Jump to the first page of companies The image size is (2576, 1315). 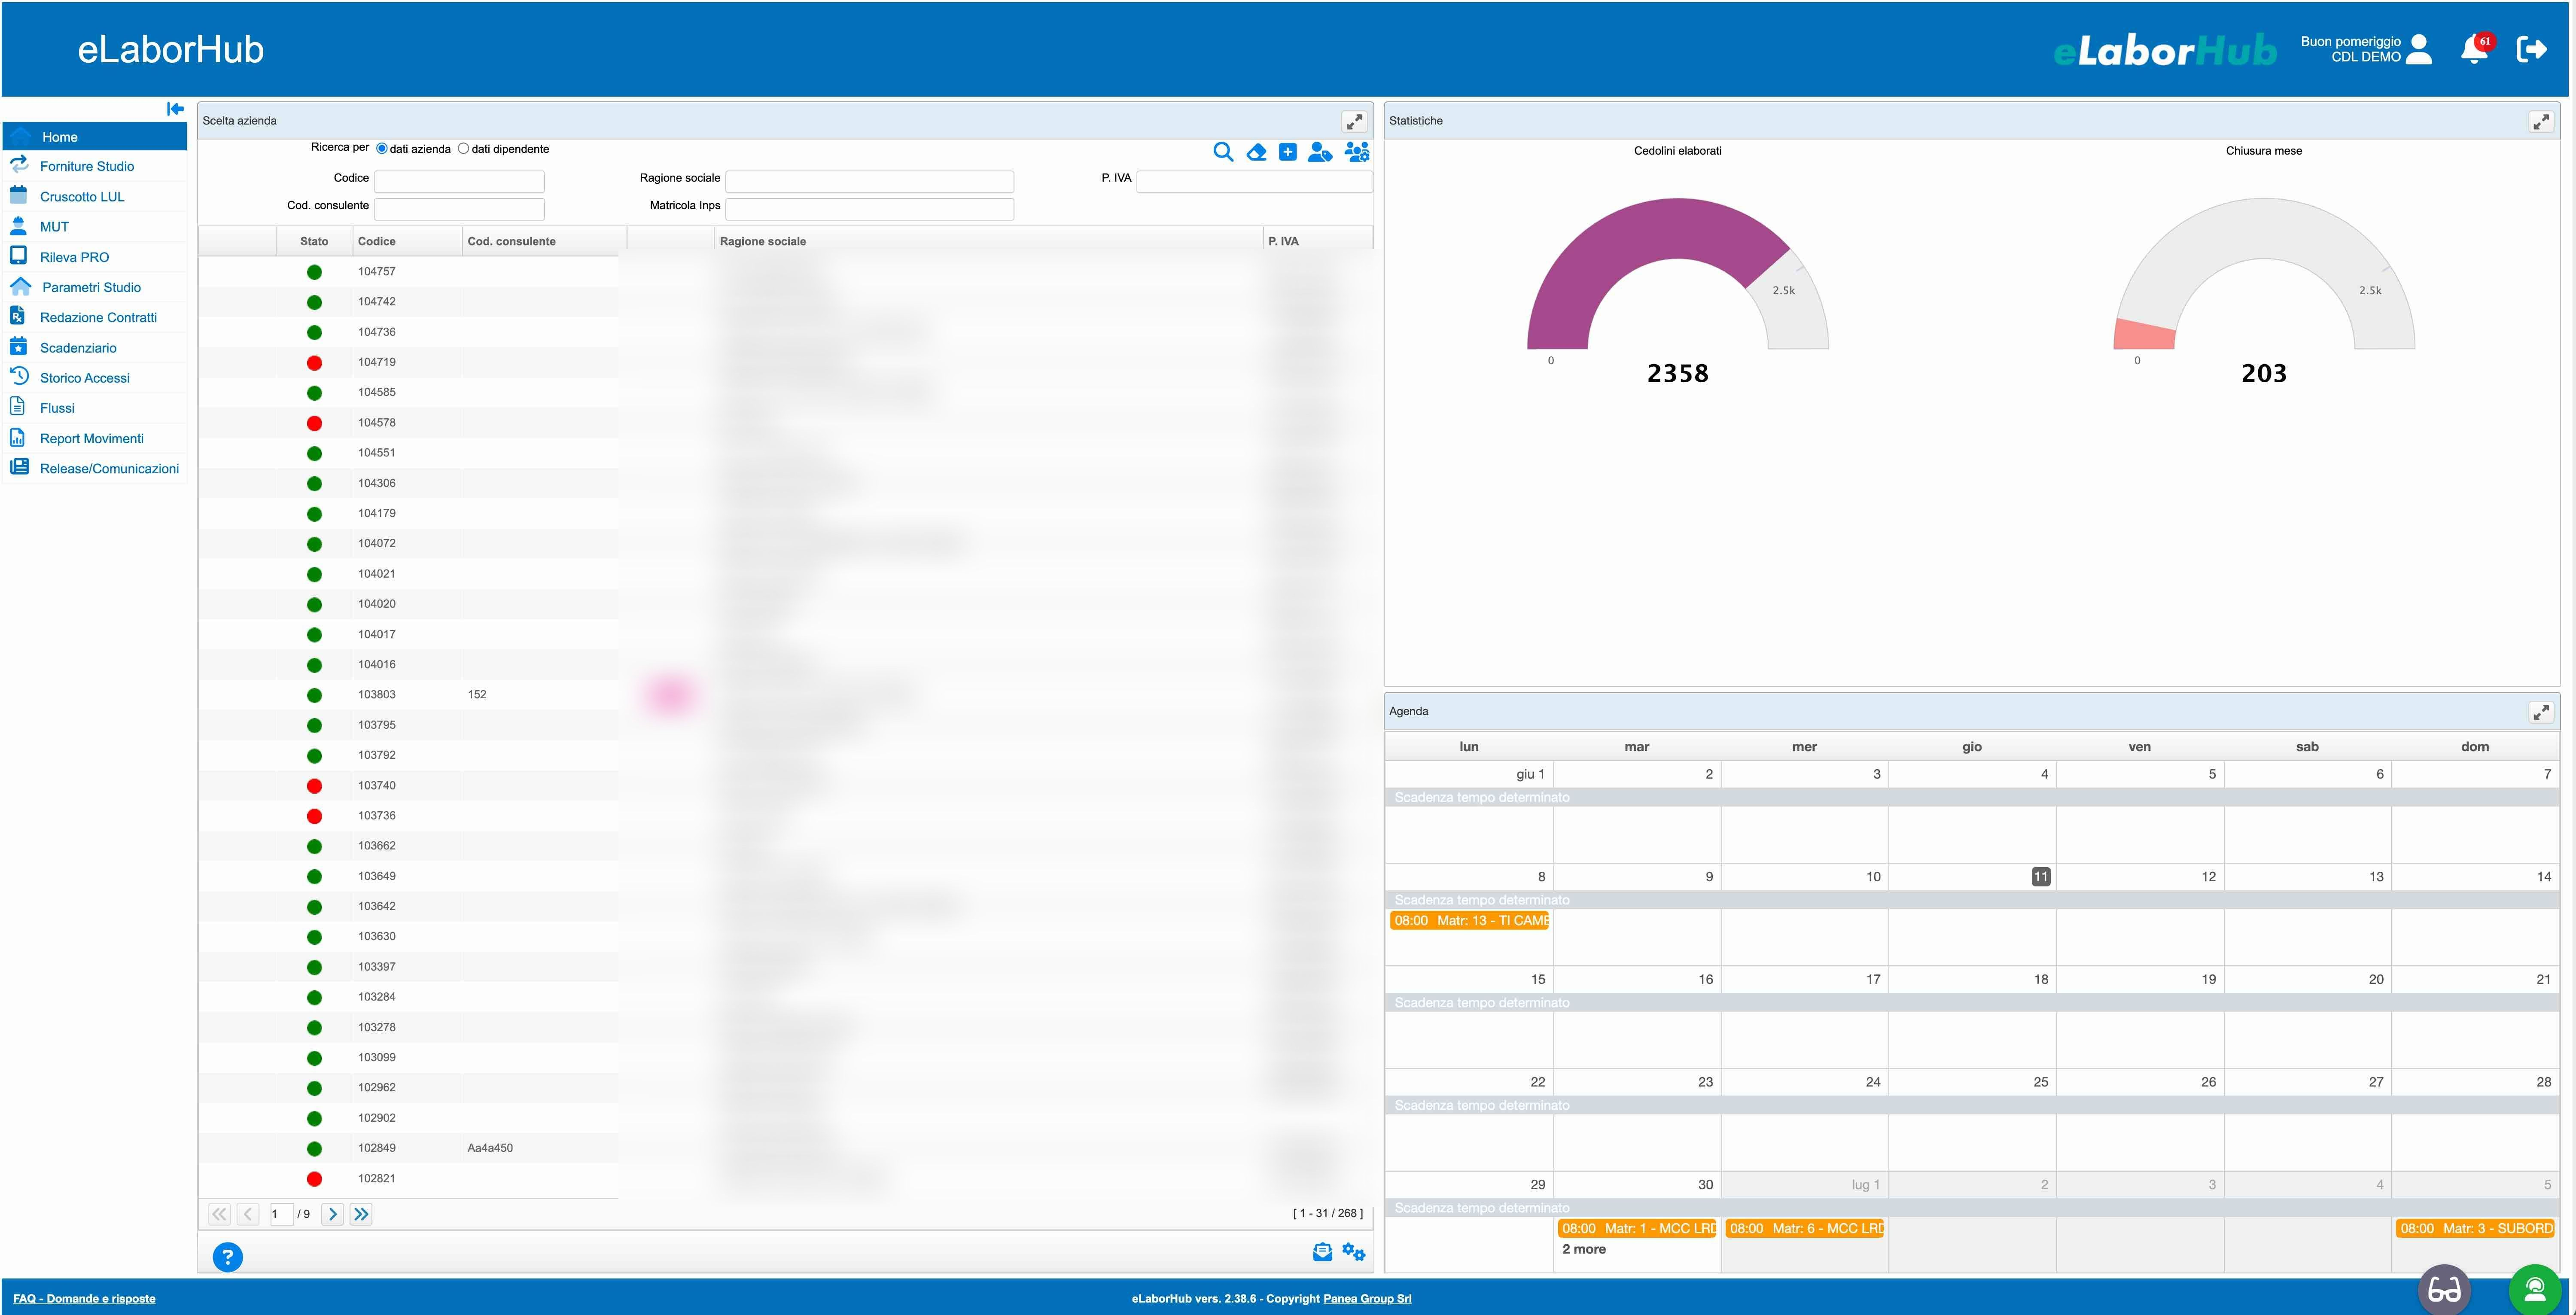(x=219, y=1214)
